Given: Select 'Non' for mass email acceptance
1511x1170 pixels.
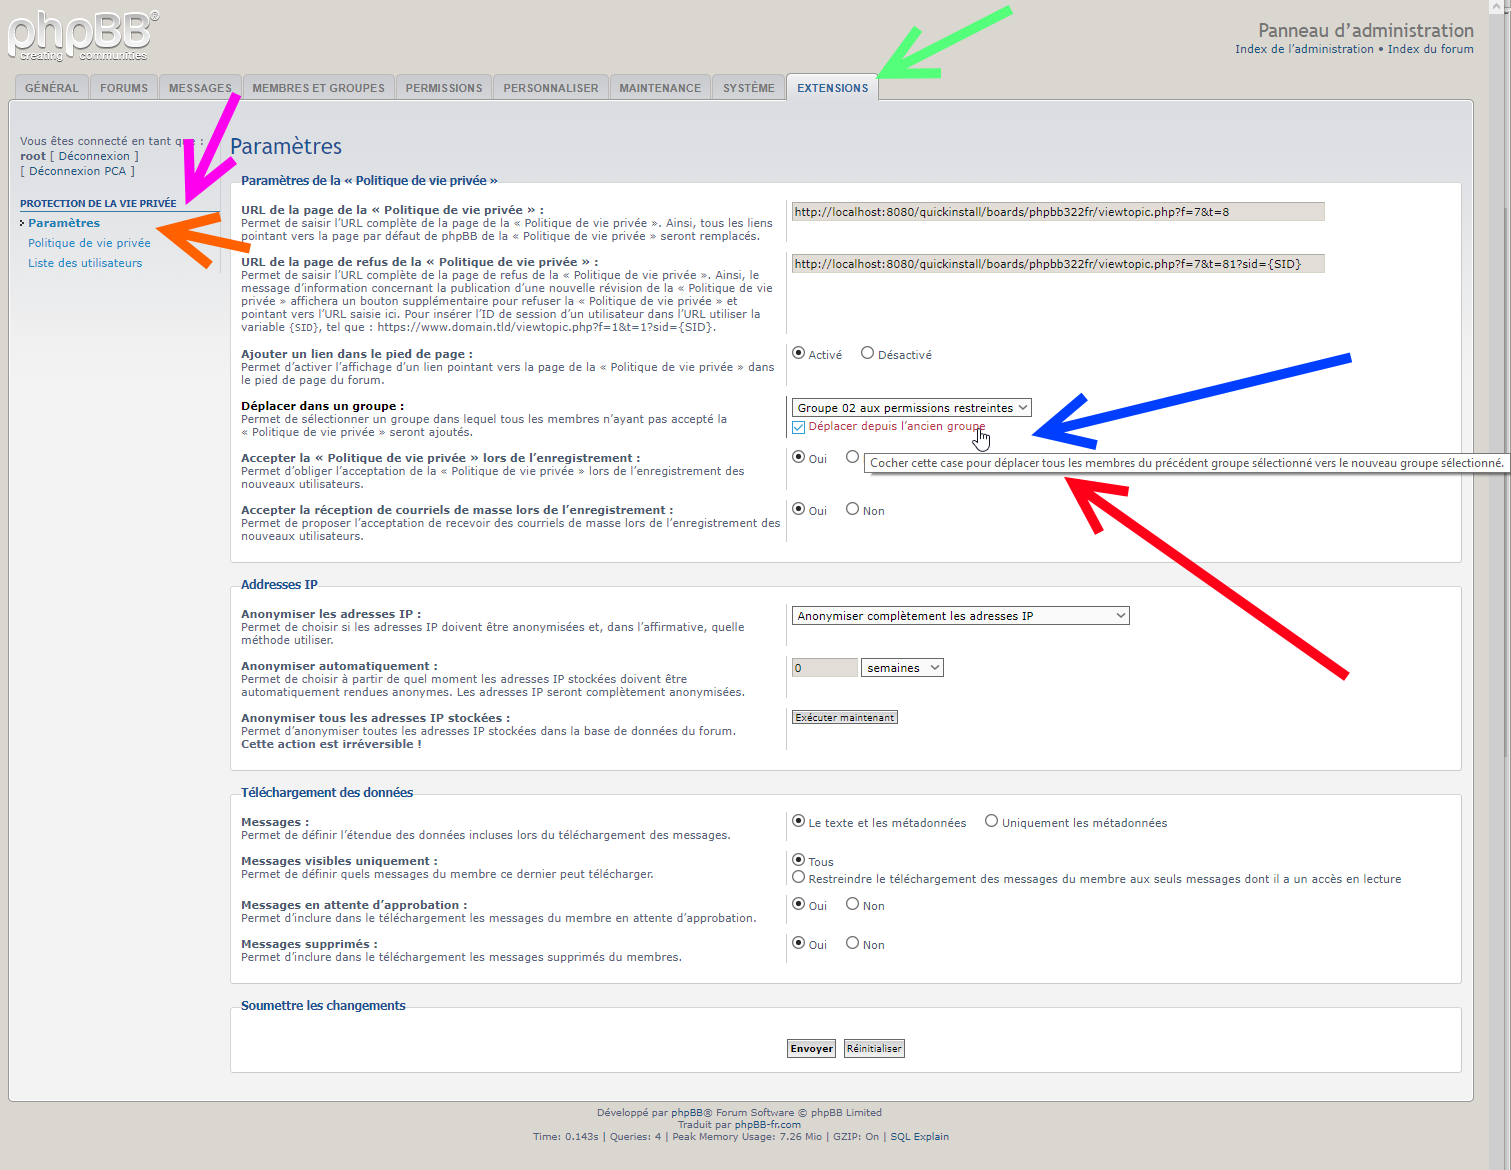Looking at the screenshot, I should click(853, 509).
